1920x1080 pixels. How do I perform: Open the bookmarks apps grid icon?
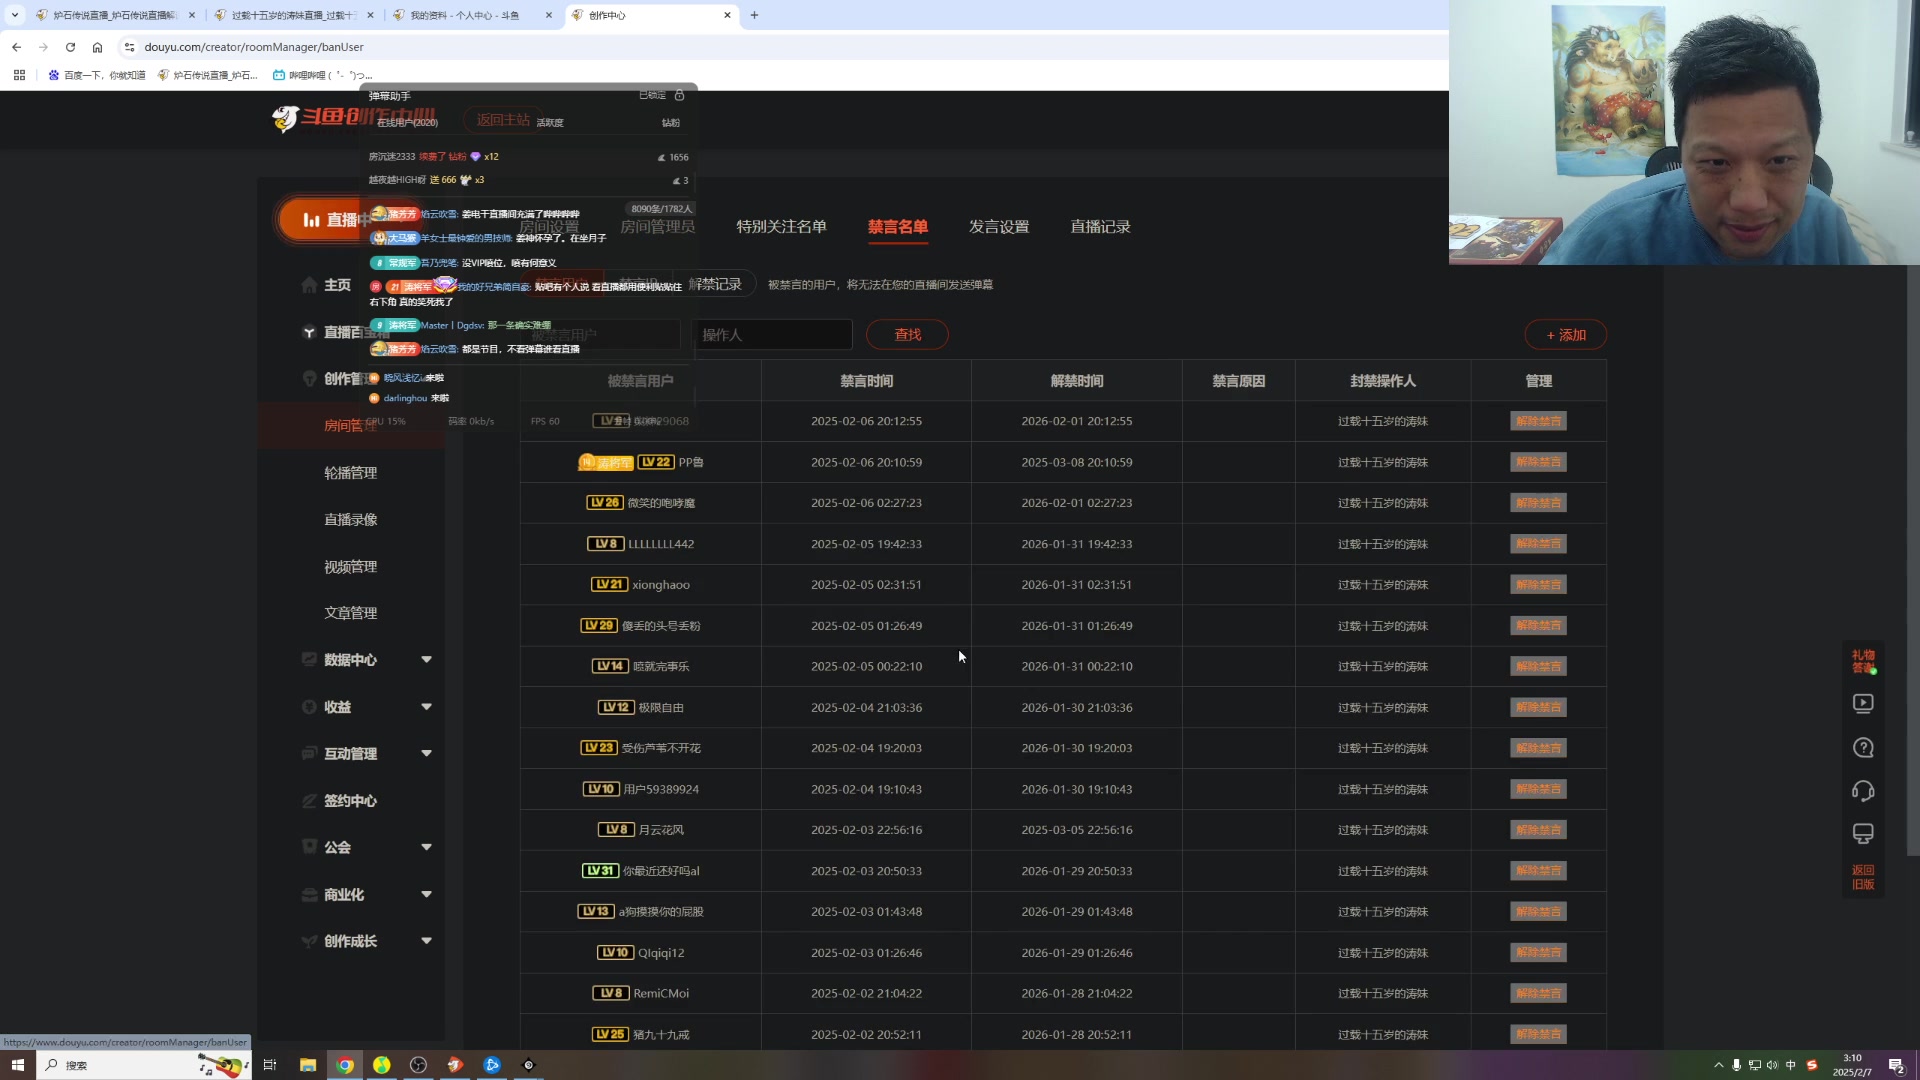[19, 75]
